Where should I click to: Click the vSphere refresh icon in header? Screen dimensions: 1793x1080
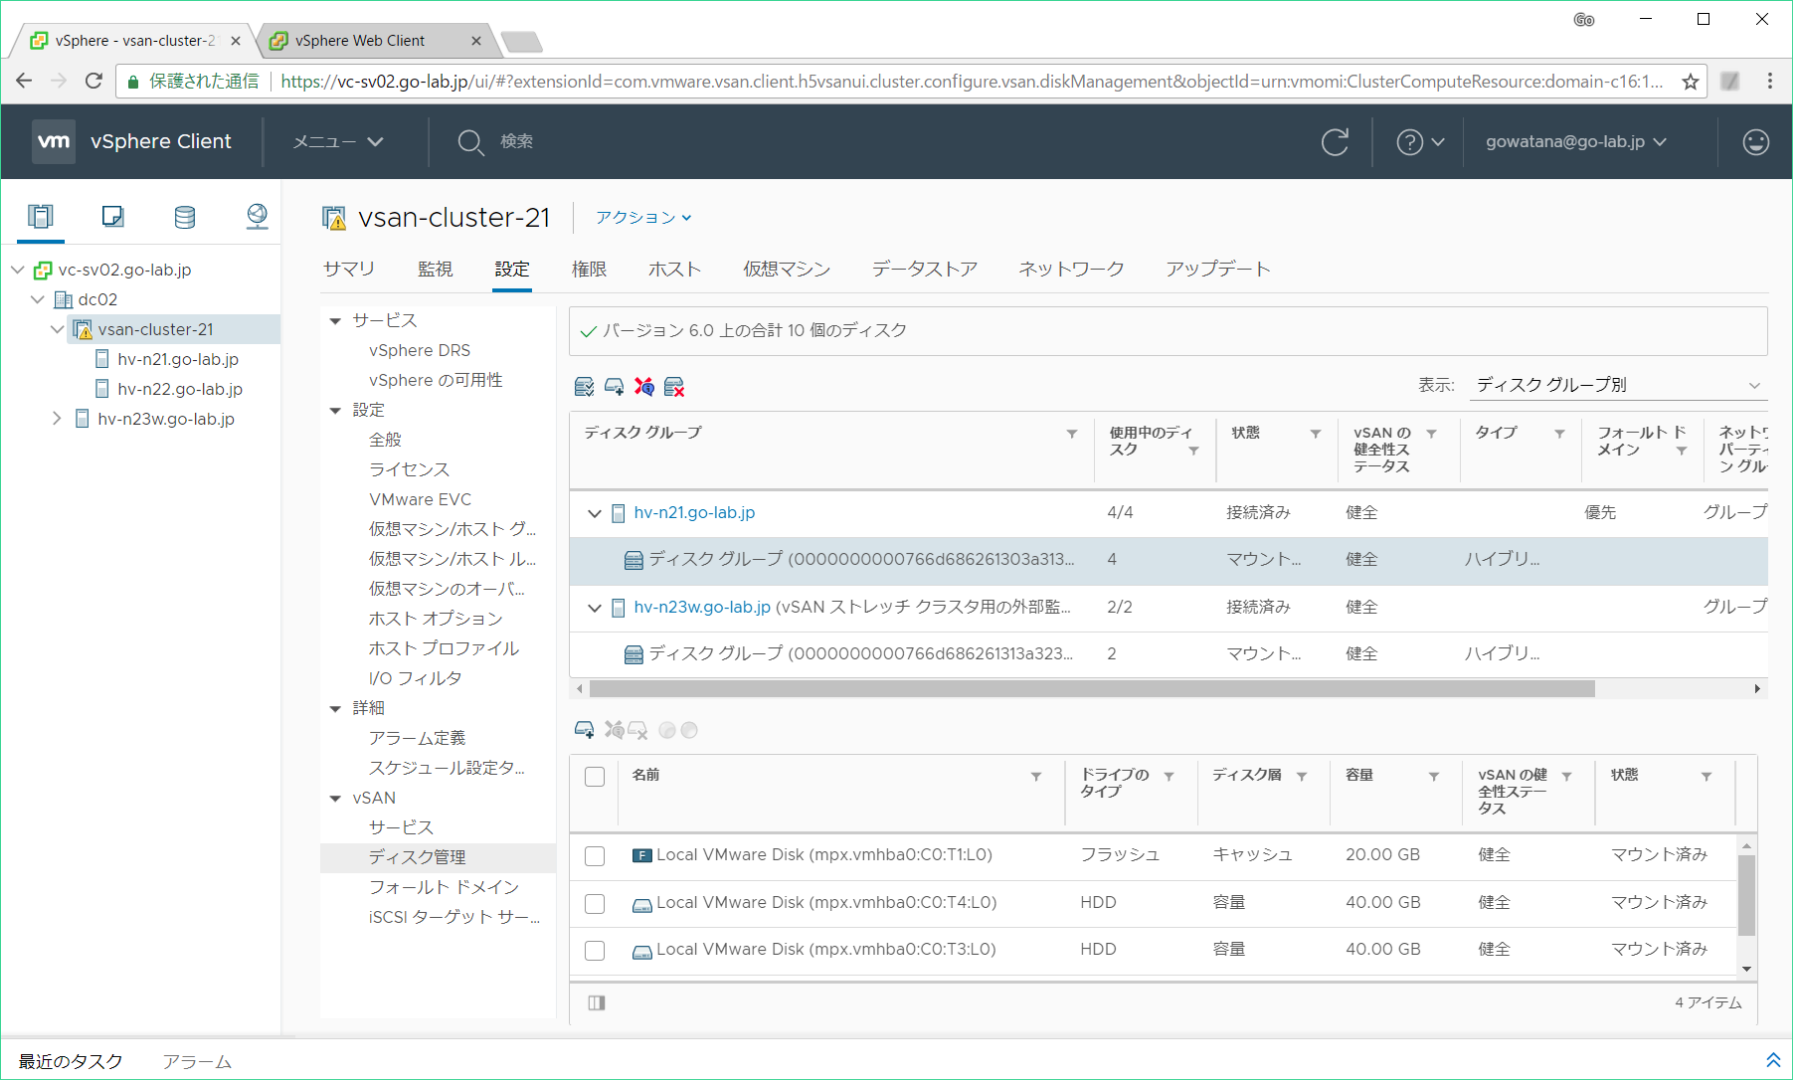point(1335,142)
